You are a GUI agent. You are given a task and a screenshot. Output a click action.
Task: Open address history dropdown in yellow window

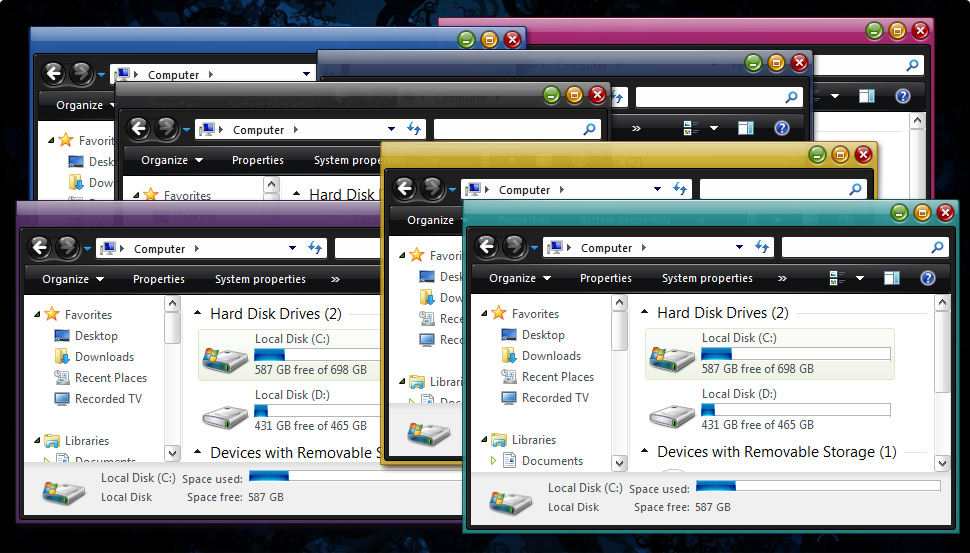[x=658, y=189]
